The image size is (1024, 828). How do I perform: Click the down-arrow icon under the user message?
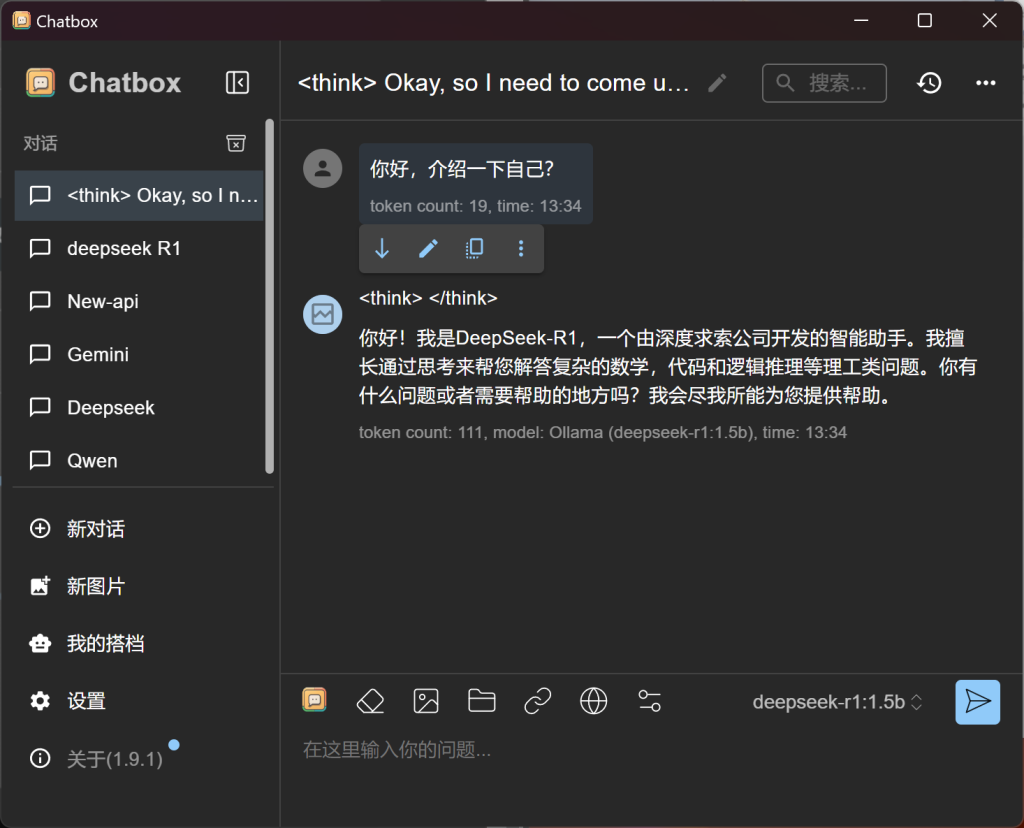click(x=382, y=248)
